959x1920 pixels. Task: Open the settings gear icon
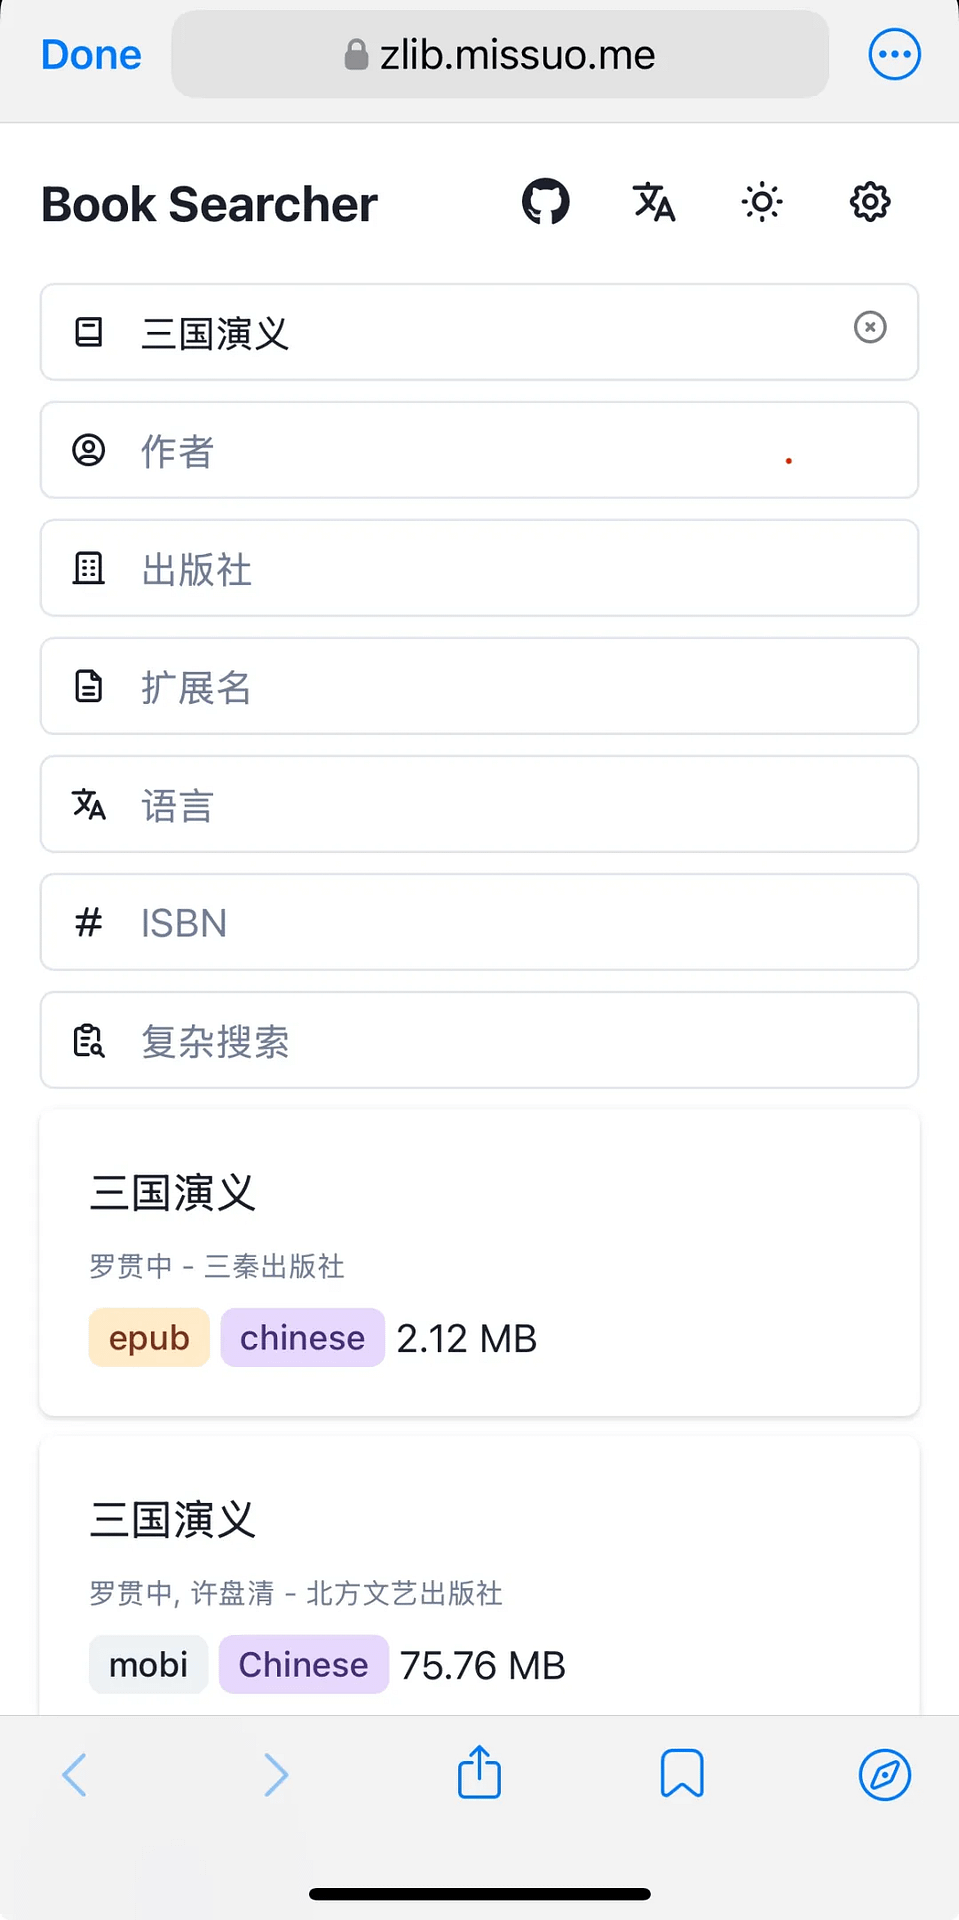[x=869, y=201]
